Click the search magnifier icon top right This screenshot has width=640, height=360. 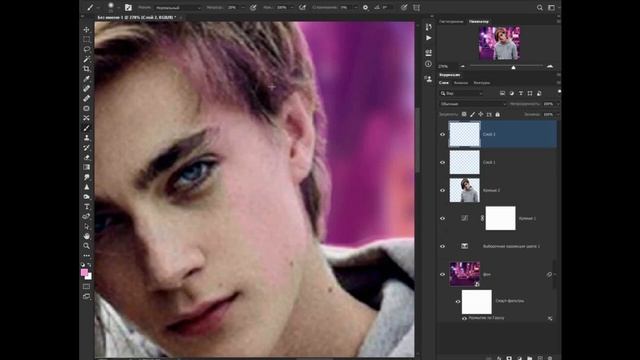point(540,7)
